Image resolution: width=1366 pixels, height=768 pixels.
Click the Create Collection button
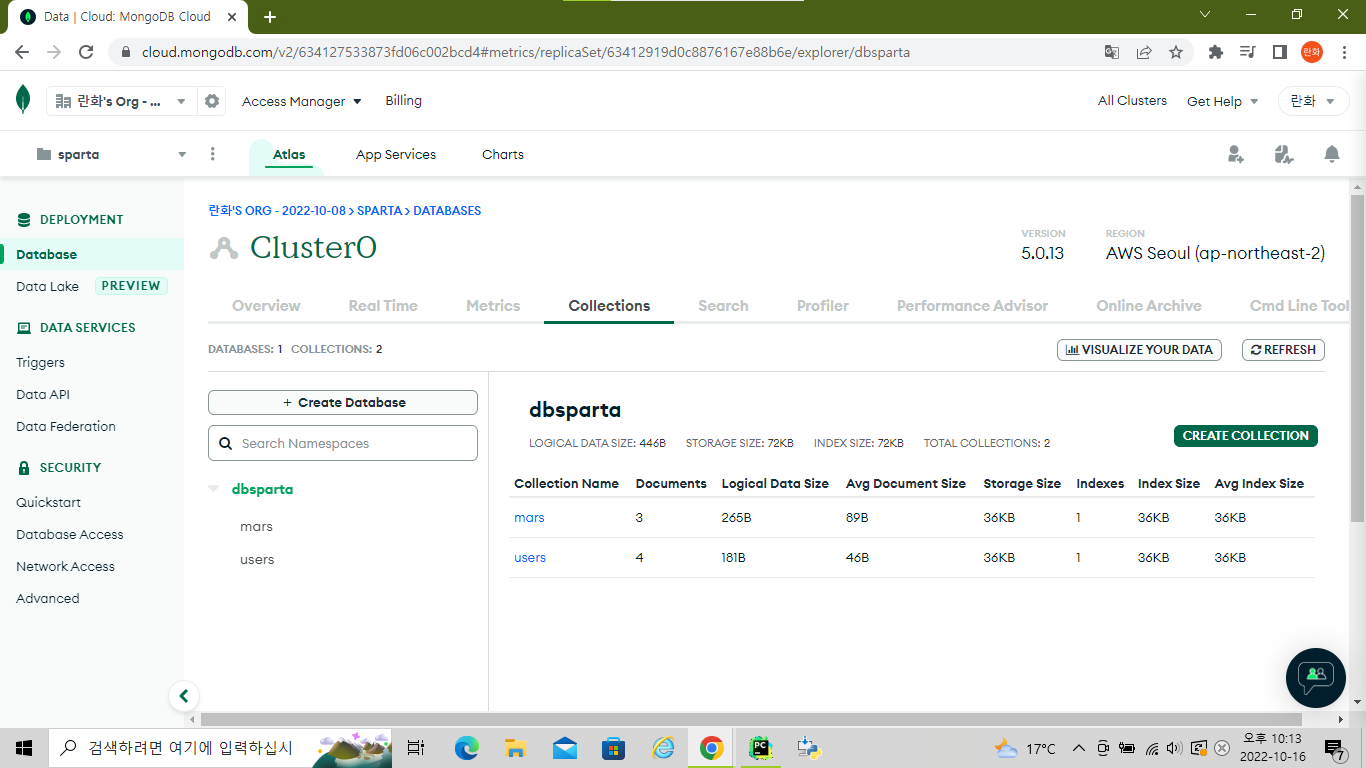click(1246, 436)
